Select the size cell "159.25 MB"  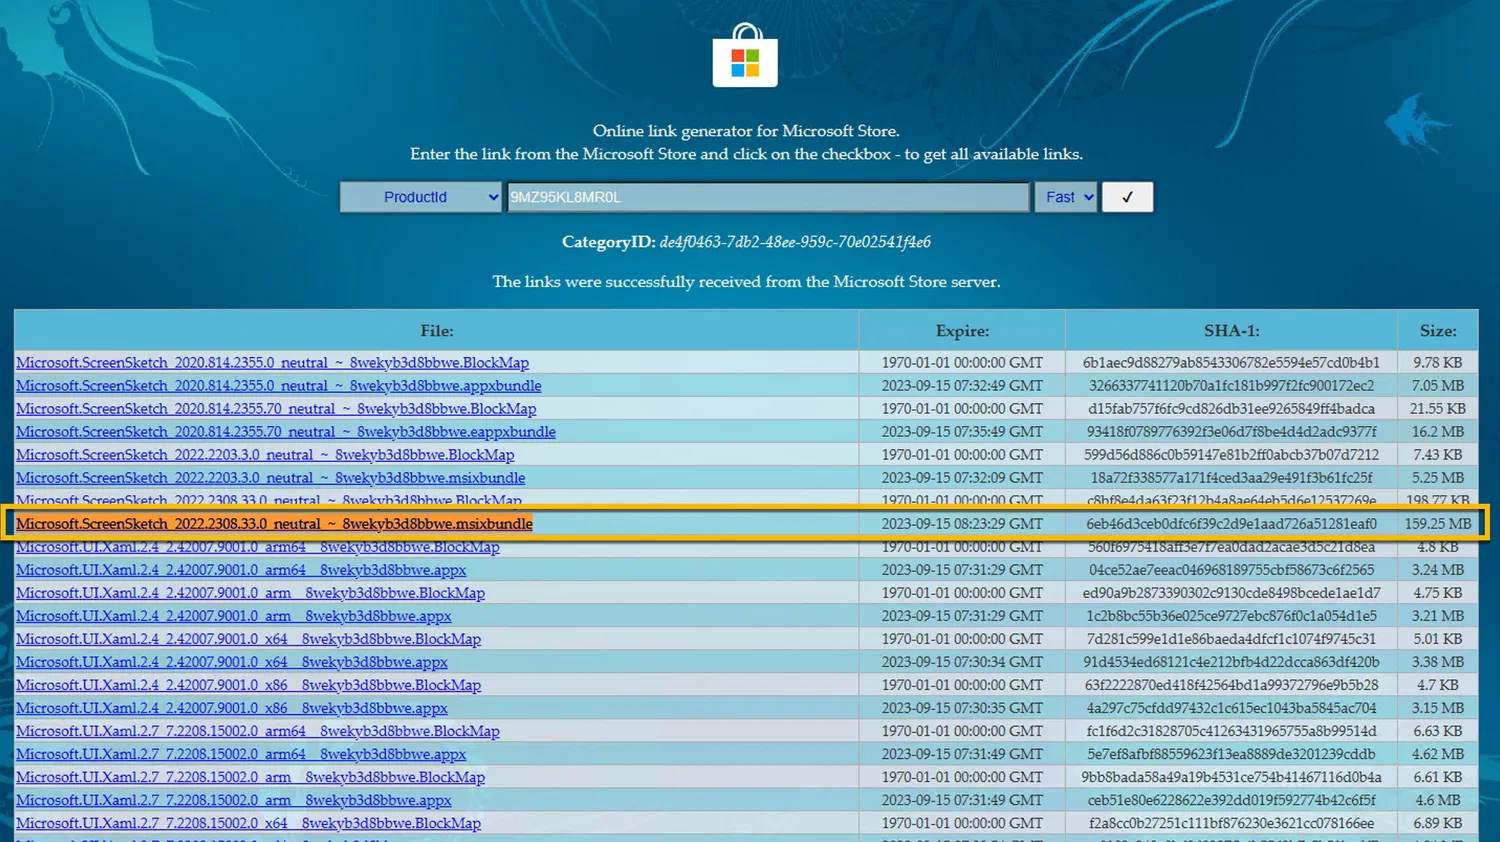(x=1438, y=524)
